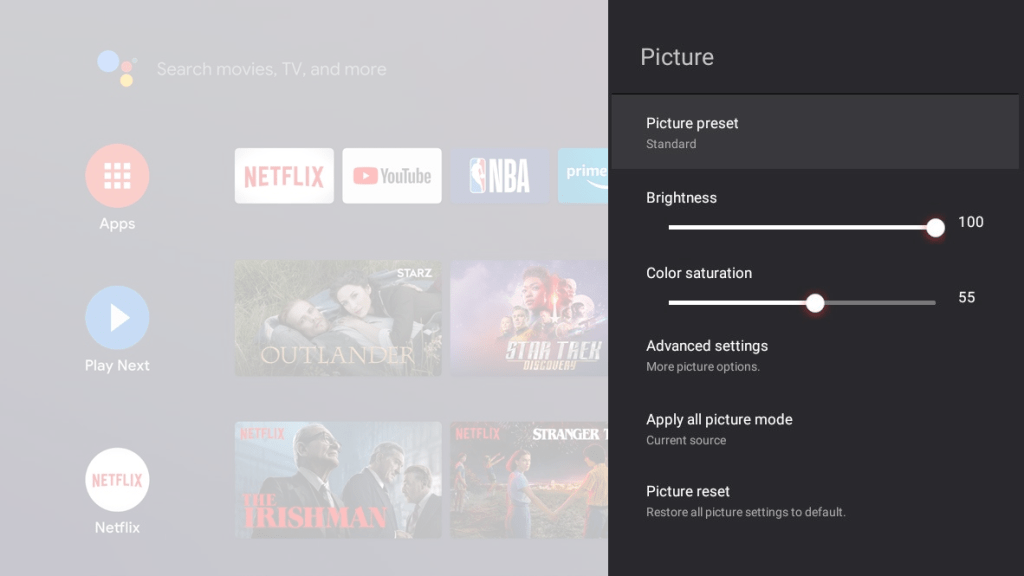Select the Play Next icon
1024x576 pixels.
pos(117,317)
